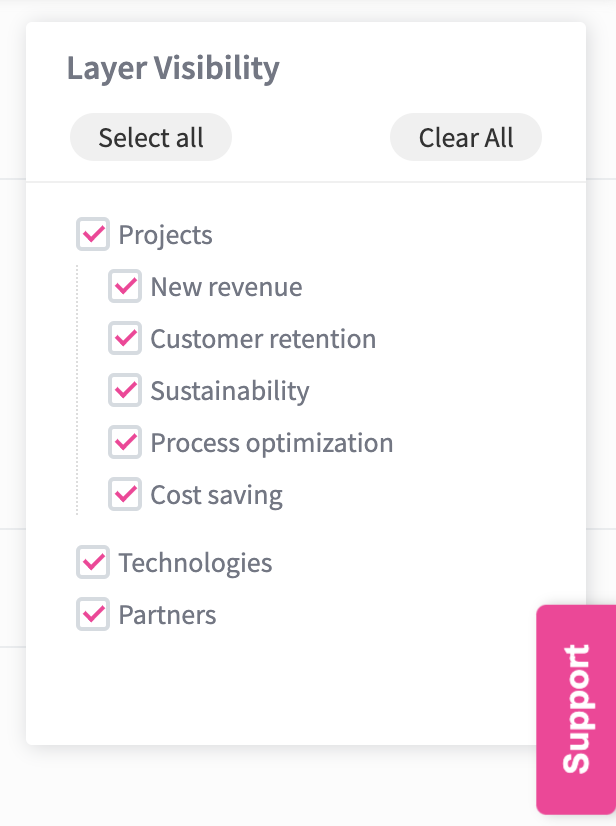Click the Process optimization label text
616x826 pixels.
point(272,443)
